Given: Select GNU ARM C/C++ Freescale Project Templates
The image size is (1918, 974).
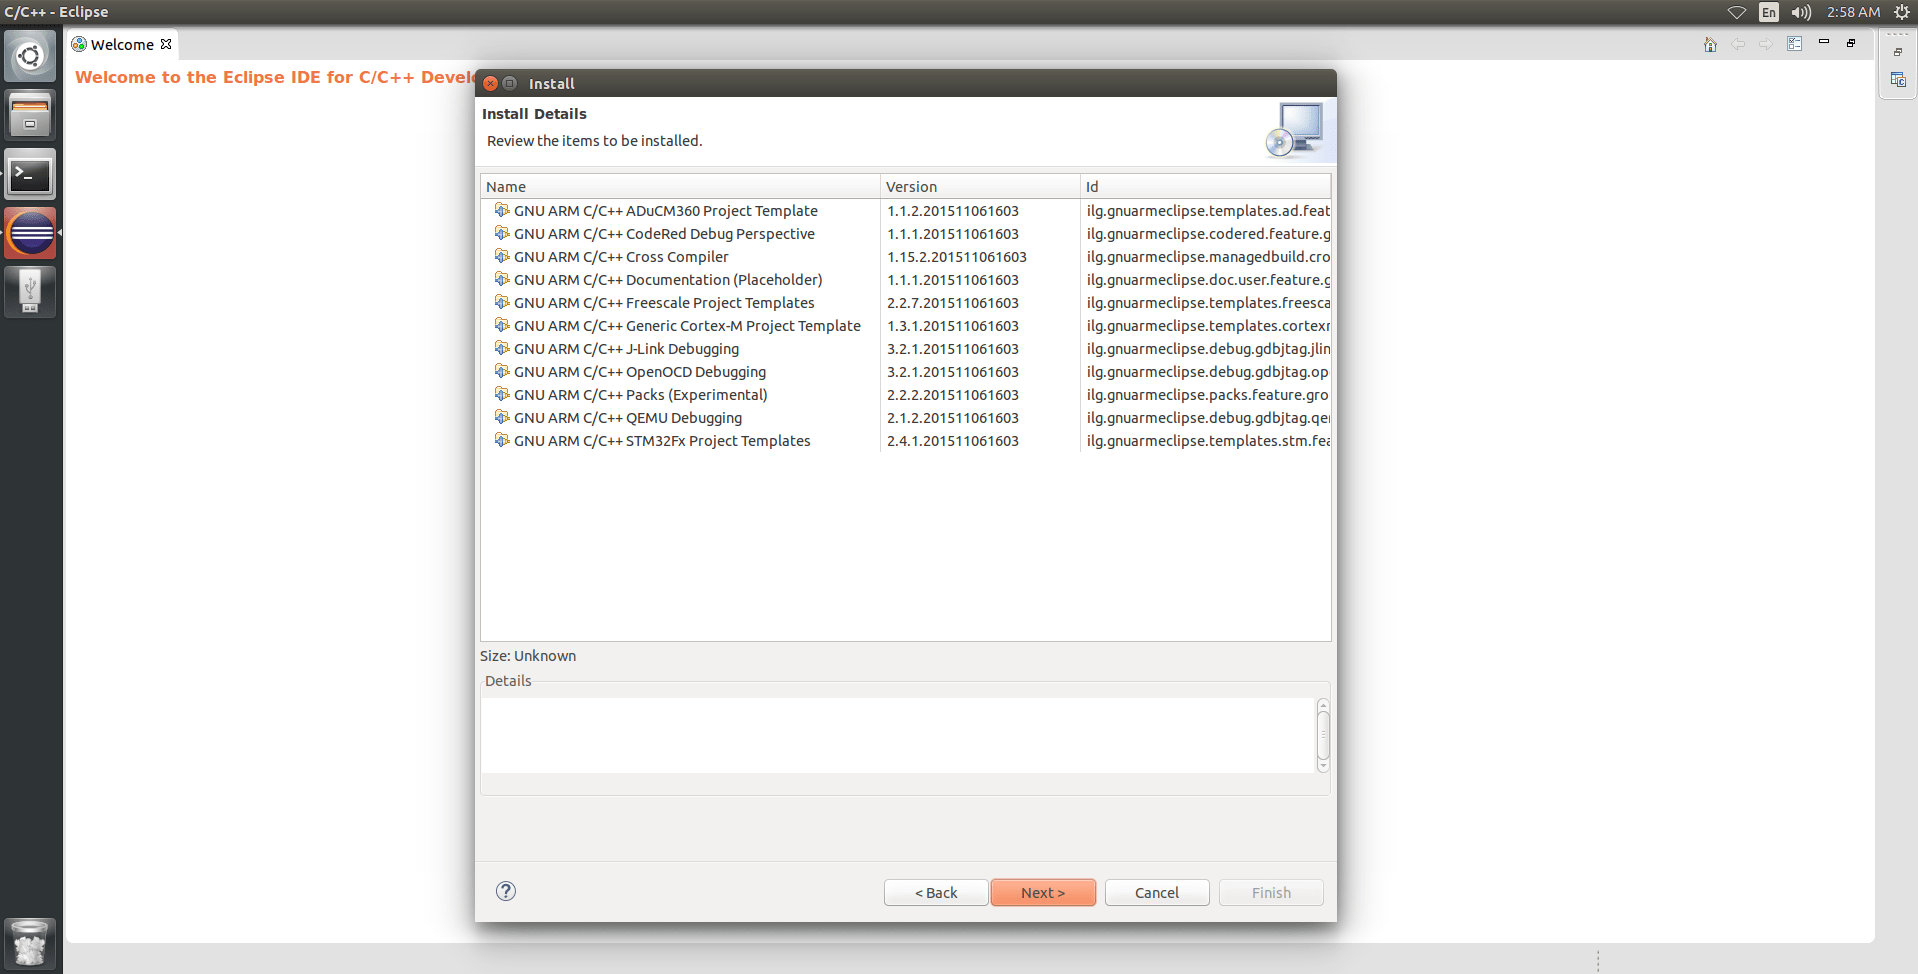Looking at the screenshot, I should point(664,303).
